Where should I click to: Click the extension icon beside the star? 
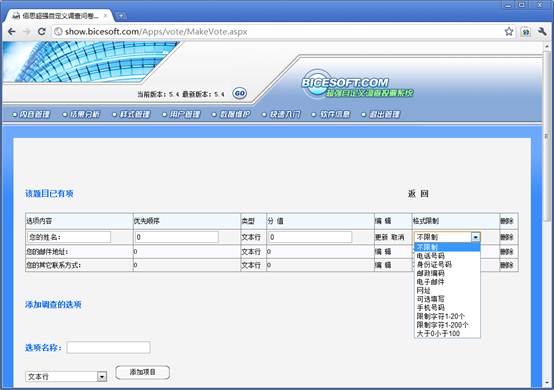[x=526, y=32]
